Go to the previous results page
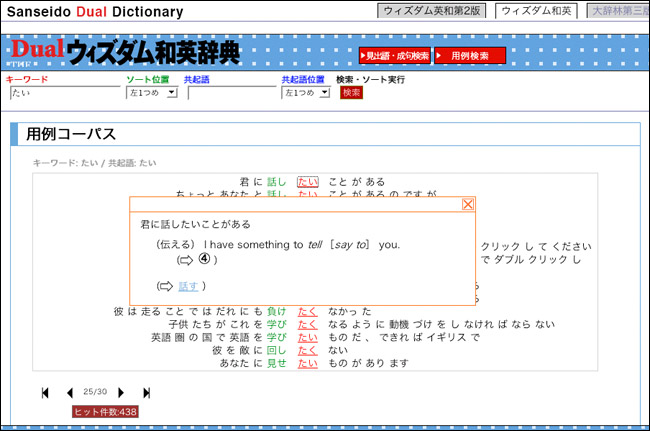Screen dimensions: 650x431 point(70,392)
